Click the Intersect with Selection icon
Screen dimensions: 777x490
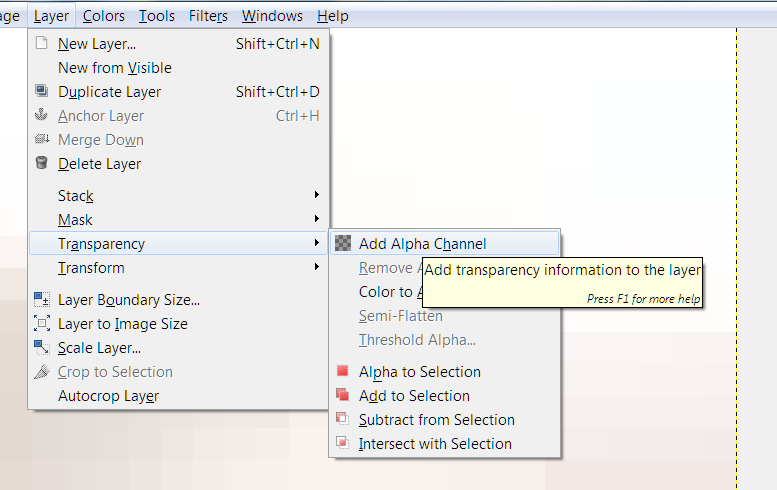click(343, 444)
